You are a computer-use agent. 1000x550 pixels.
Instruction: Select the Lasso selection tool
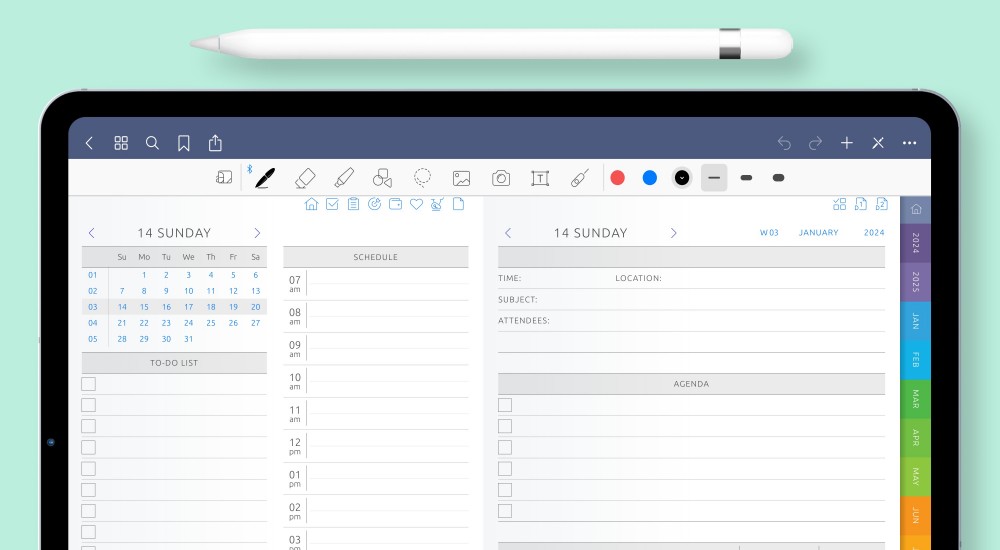point(422,177)
